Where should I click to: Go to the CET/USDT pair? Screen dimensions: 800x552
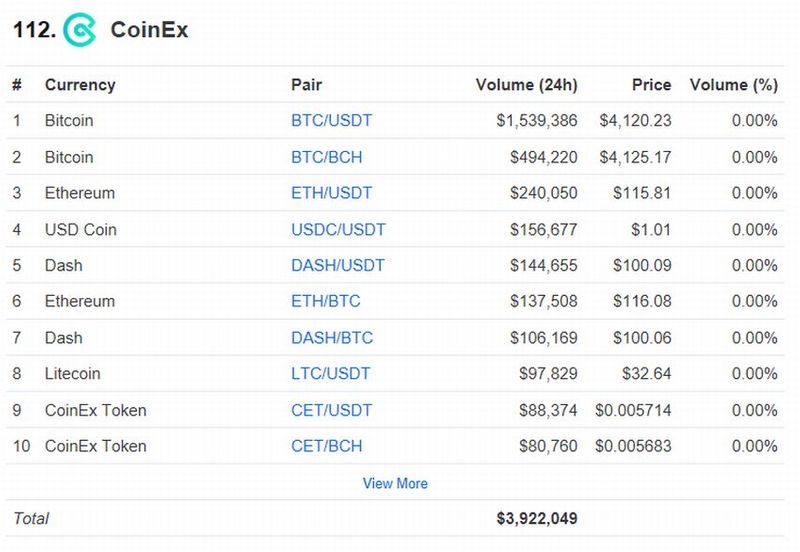[331, 410]
